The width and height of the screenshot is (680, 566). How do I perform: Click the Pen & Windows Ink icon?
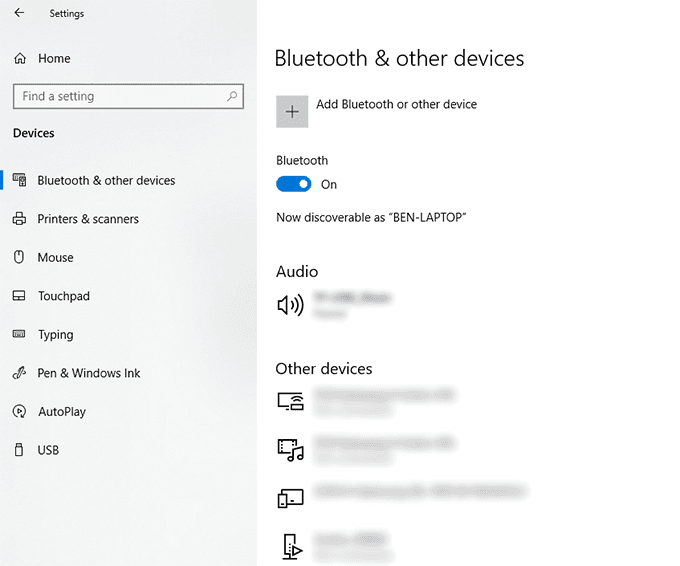(x=19, y=373)
